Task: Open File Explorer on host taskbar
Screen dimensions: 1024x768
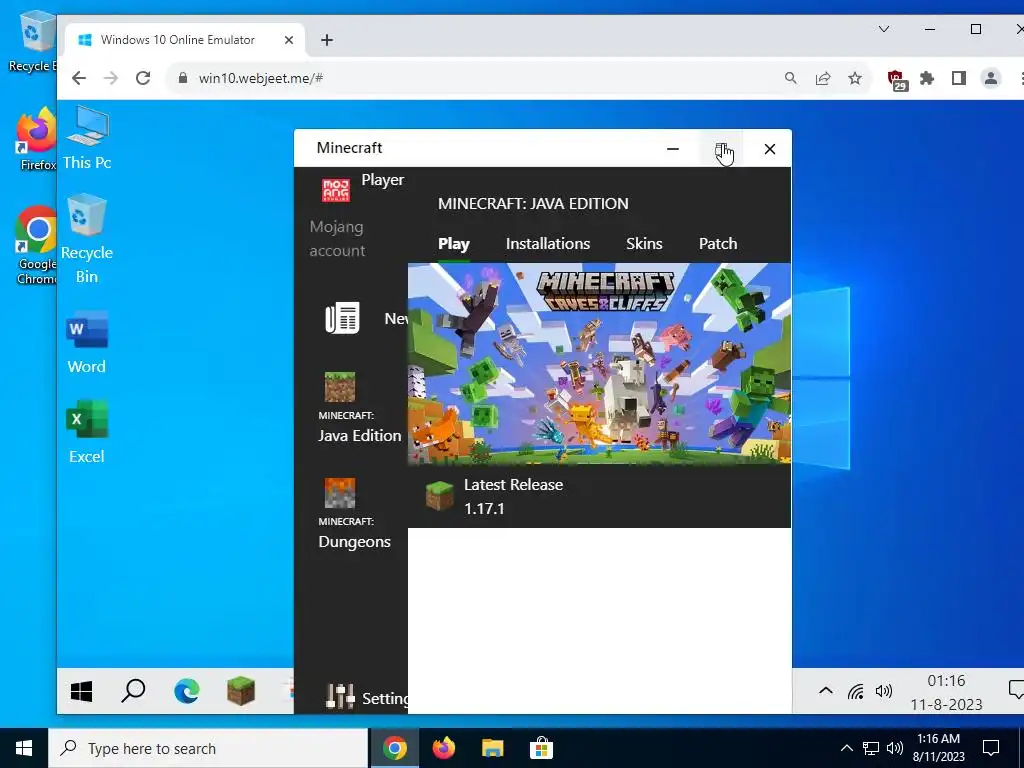Action: pyautogui.click(x=492, y=748)
